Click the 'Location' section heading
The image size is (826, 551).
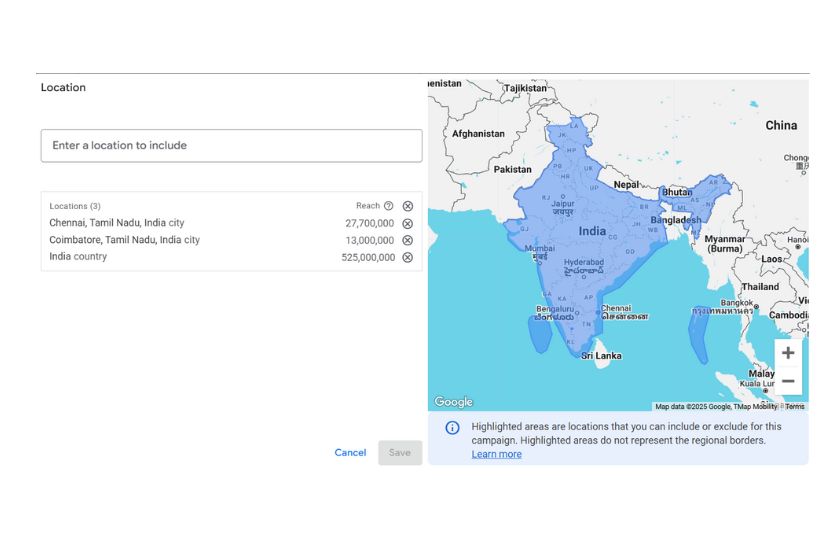click(63, 87)
